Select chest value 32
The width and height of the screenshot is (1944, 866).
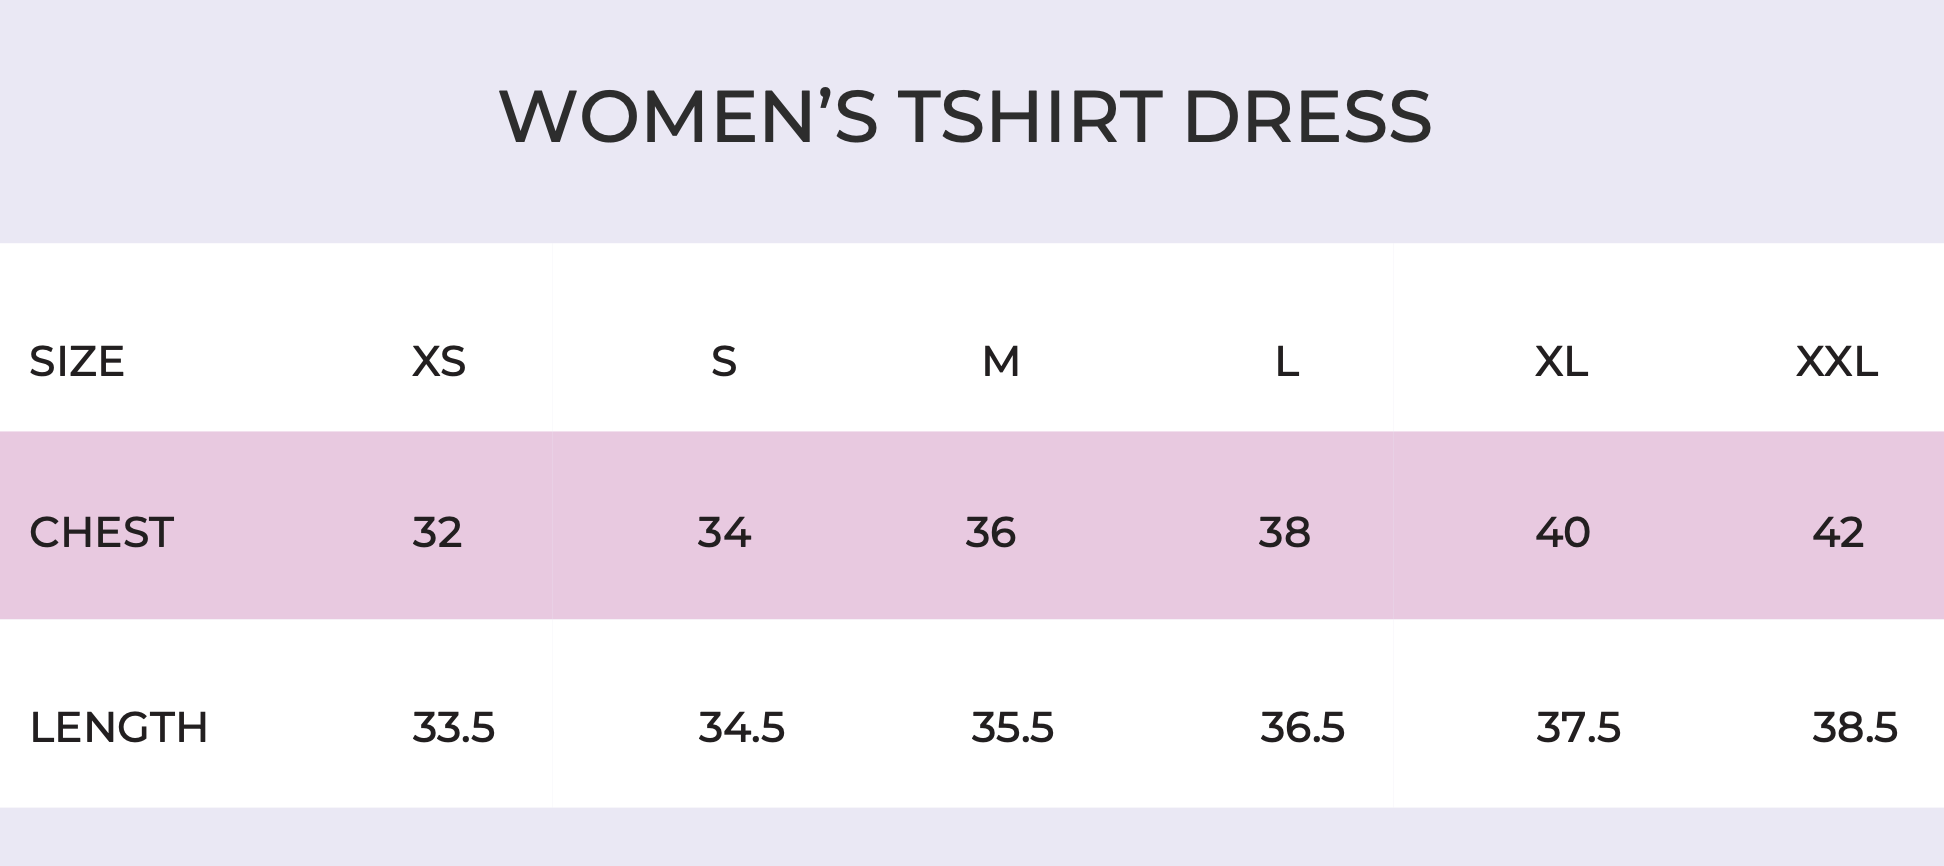click(x=437, y=532)
